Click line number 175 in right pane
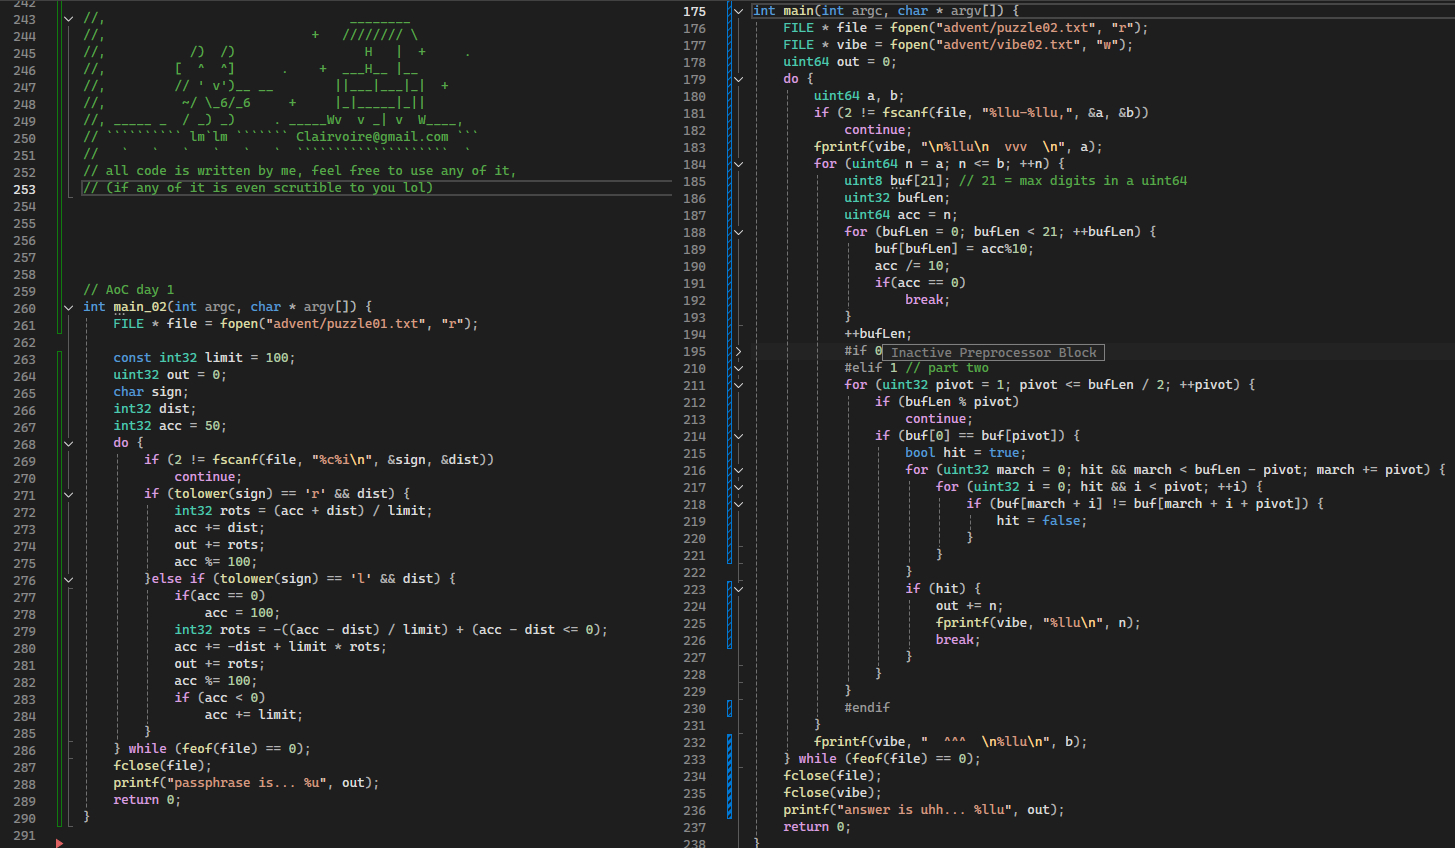This screenshot has width=1455, height=848. click(x=694, y=11)
